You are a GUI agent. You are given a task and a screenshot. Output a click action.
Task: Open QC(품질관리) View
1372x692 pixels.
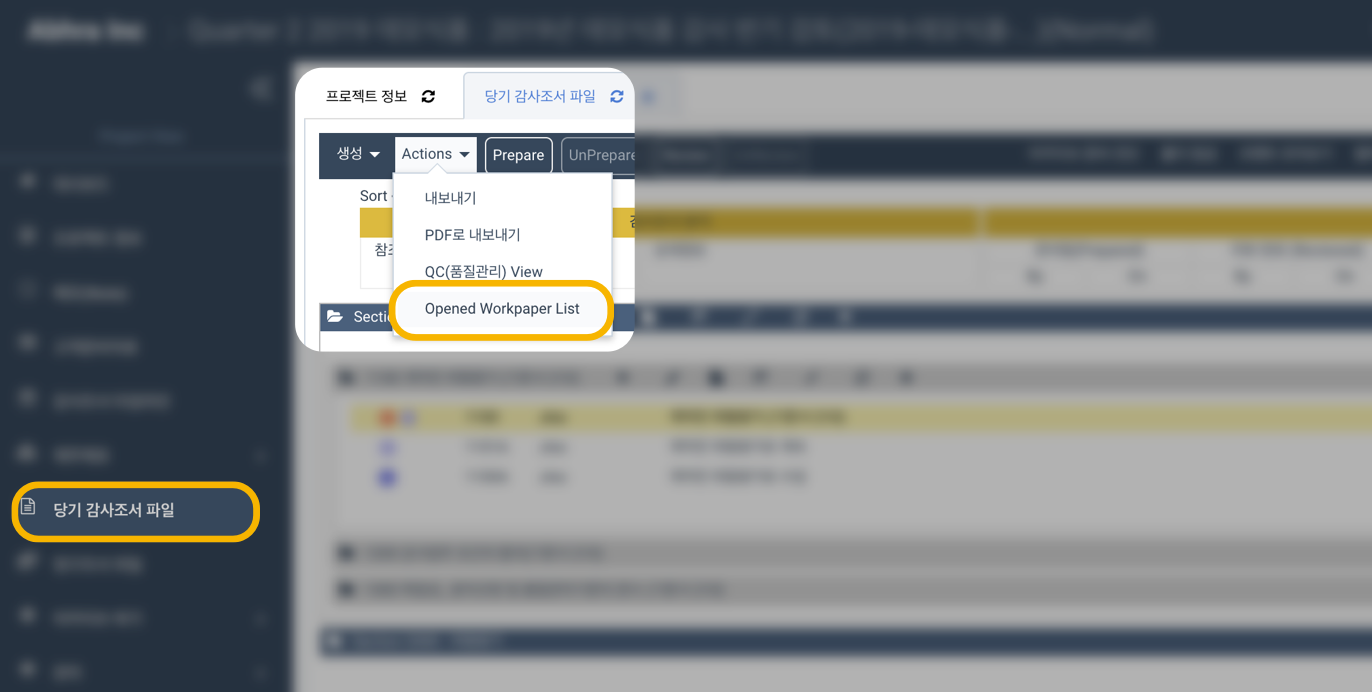(x=484, y=271)
